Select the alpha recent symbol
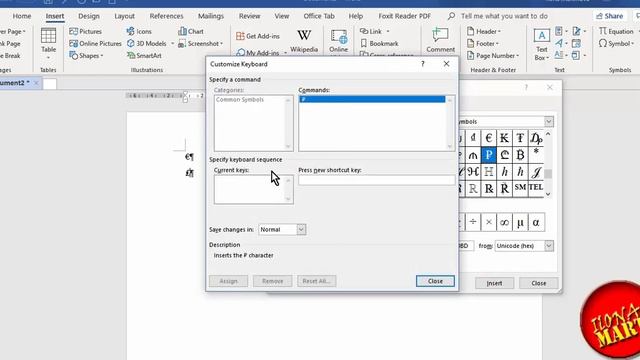This screenshot has height=360, width=640. point(536,222)
